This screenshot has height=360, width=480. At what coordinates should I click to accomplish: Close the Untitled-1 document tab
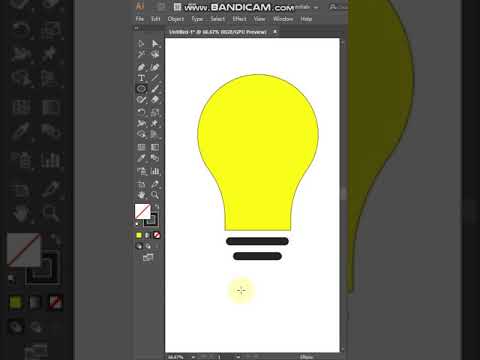(275, 32)
